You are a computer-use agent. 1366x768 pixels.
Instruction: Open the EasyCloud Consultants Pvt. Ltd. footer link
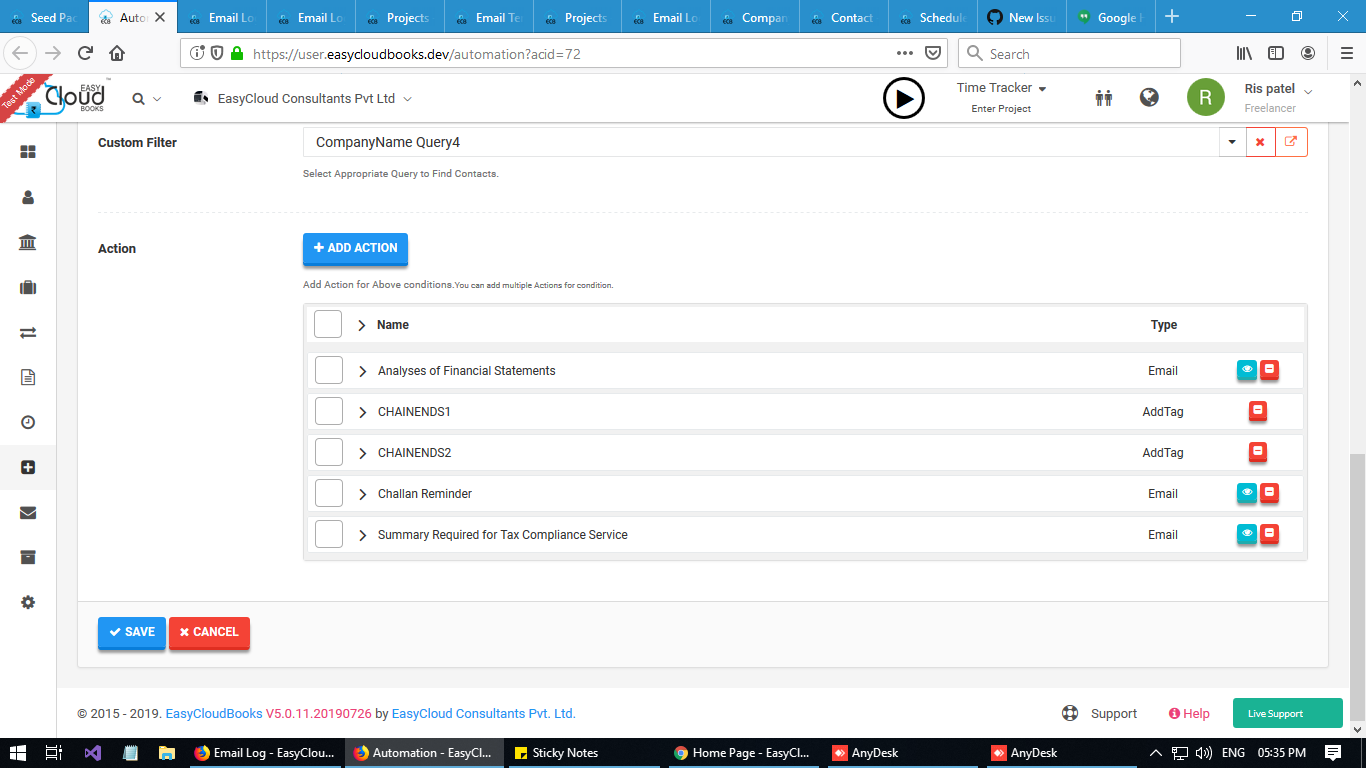click(484, 713)
